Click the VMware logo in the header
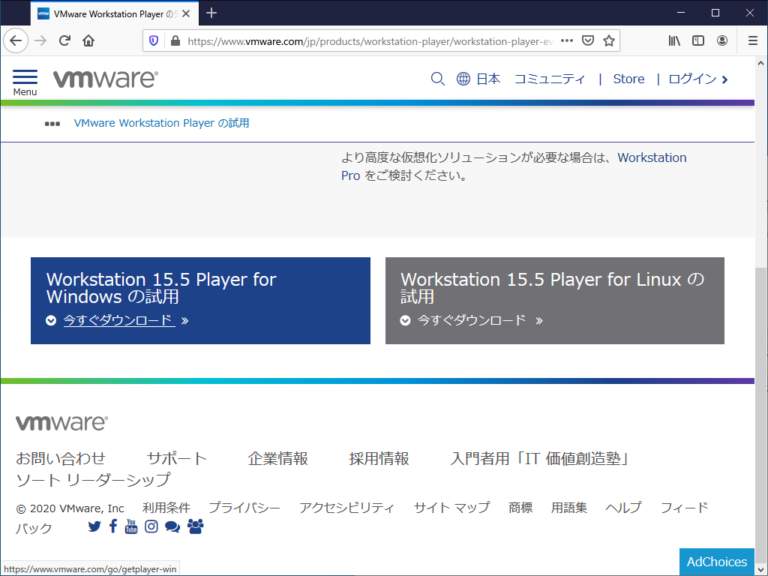 pyautogui.click(x=106, y=79)
